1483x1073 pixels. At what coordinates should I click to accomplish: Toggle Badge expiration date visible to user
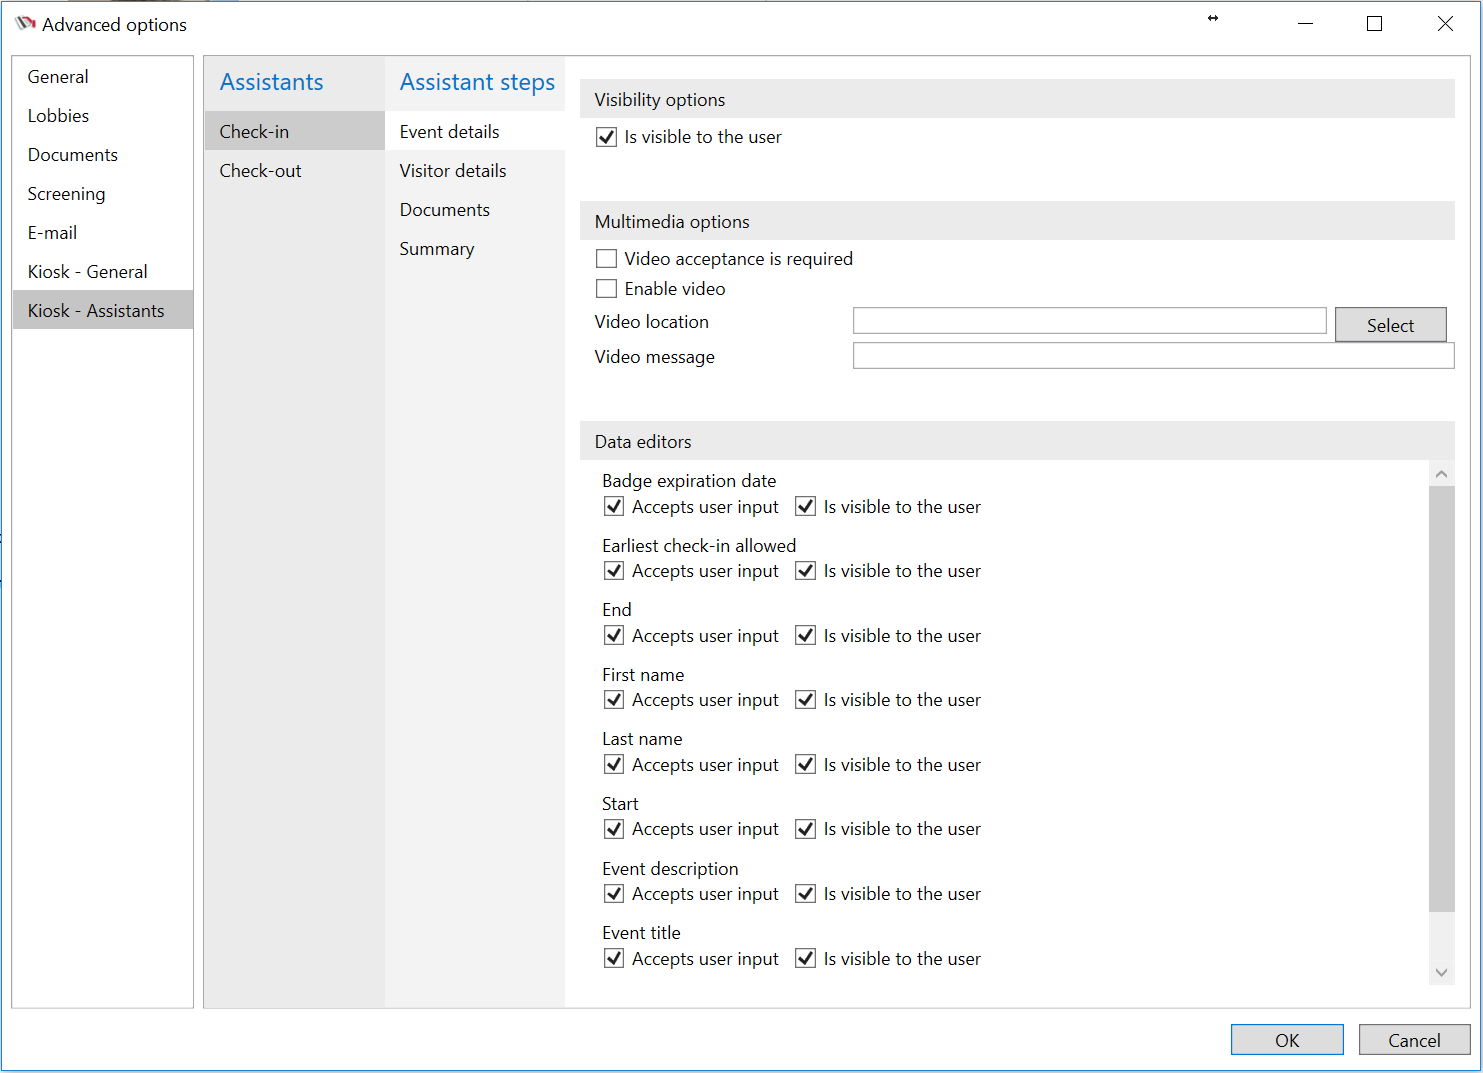coord(805,507)
